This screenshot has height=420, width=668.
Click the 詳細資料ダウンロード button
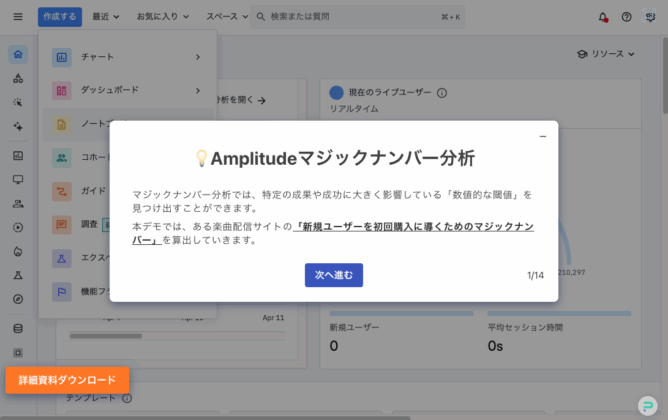pos(67,380)
